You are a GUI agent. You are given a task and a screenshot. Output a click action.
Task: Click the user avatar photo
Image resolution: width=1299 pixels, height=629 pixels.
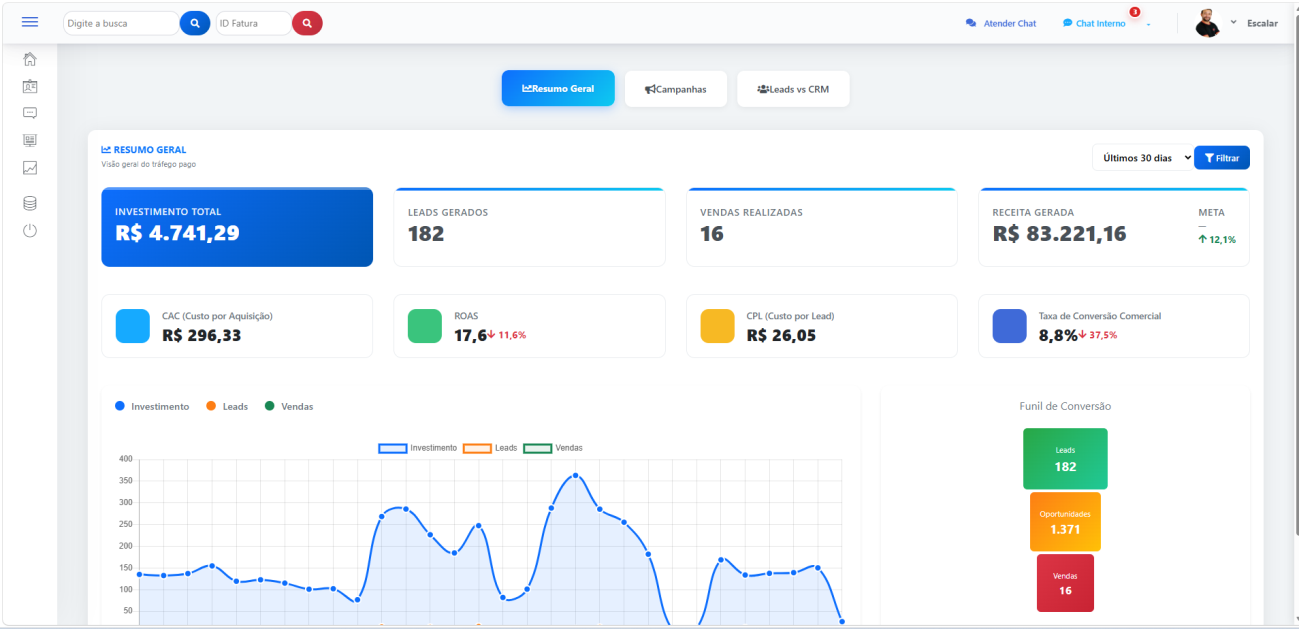pos(1208,23)
